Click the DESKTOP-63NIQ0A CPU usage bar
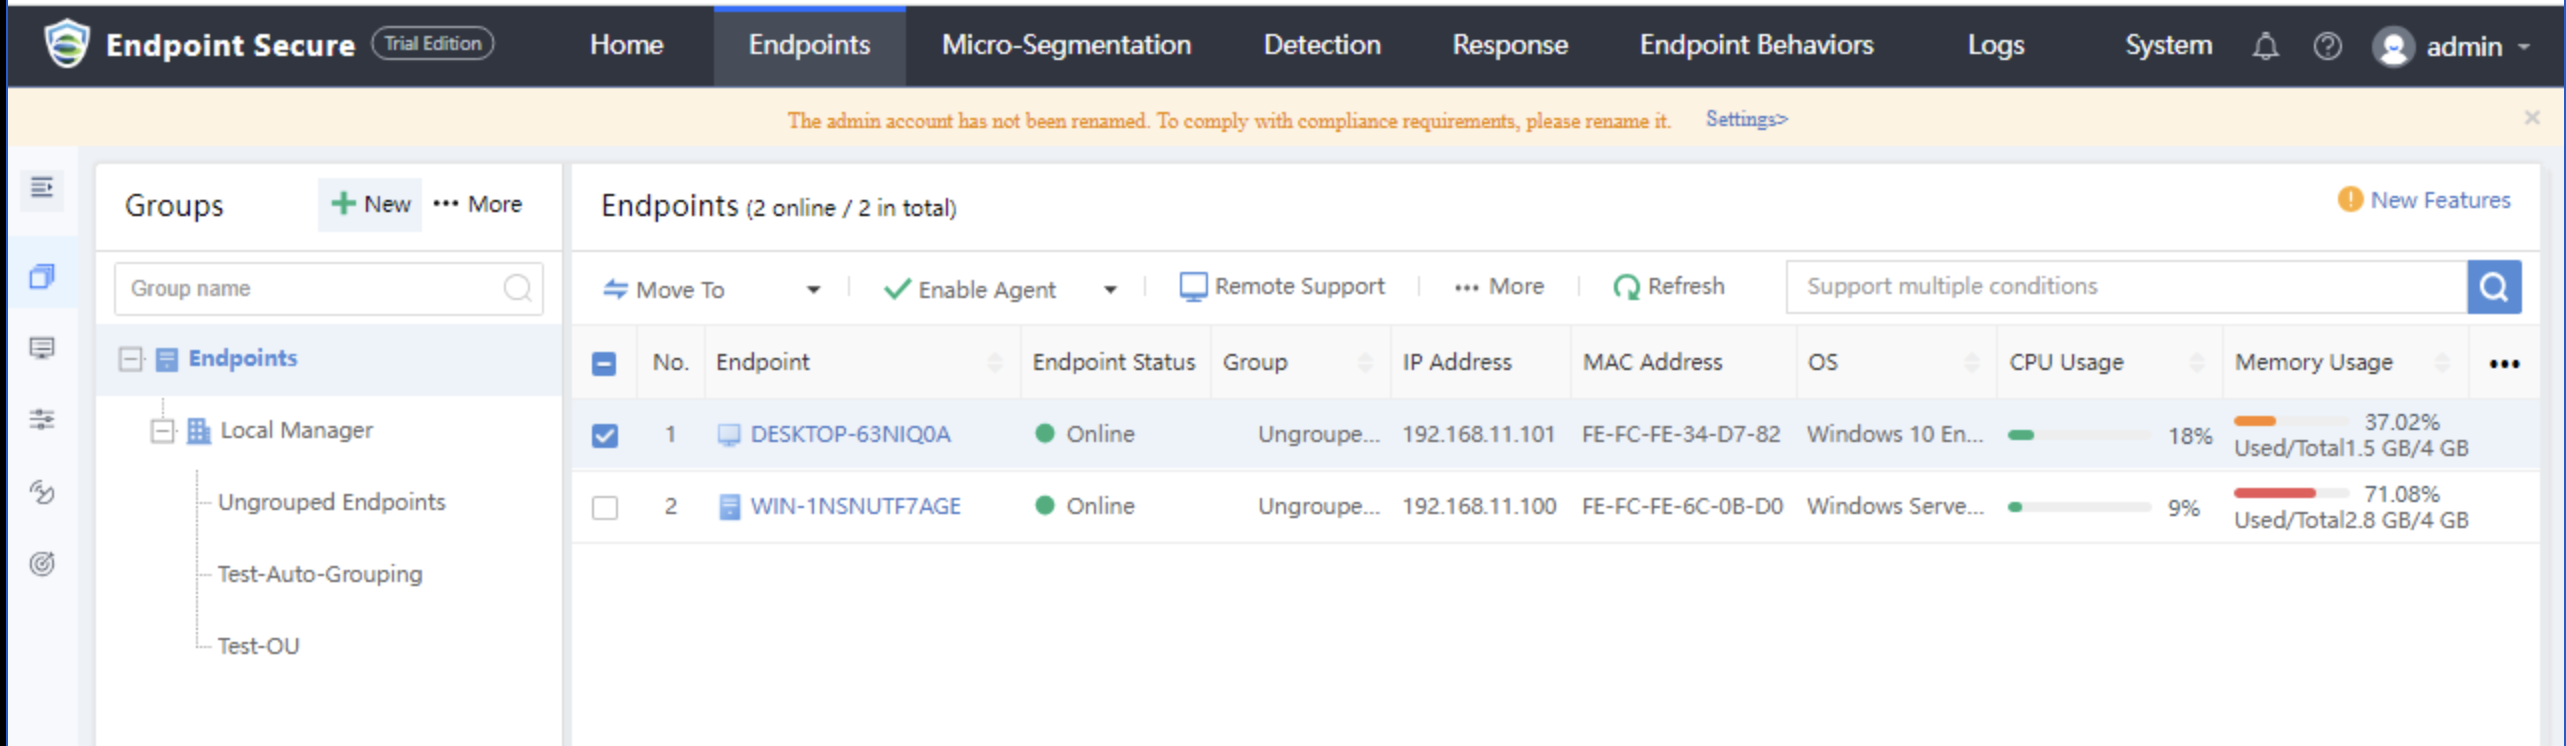This screenshot has width=2566, height=746. point(2079,435)
